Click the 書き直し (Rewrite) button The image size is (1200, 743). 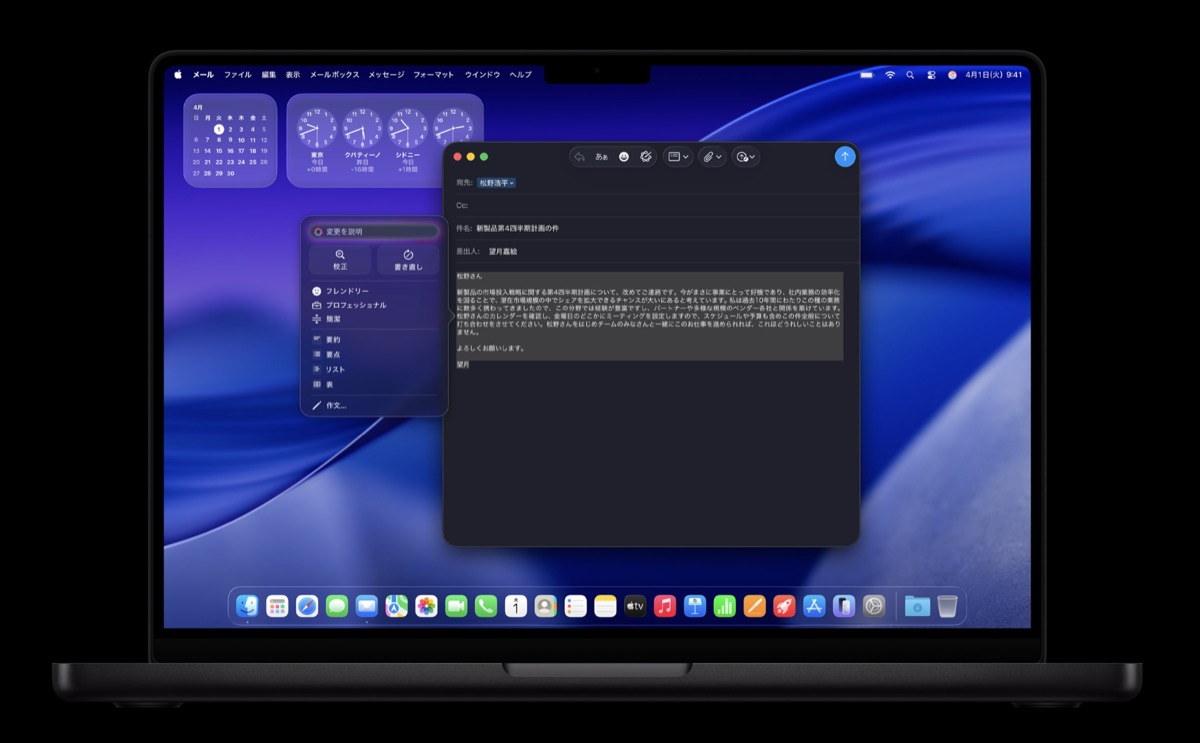tap(408, 260)
